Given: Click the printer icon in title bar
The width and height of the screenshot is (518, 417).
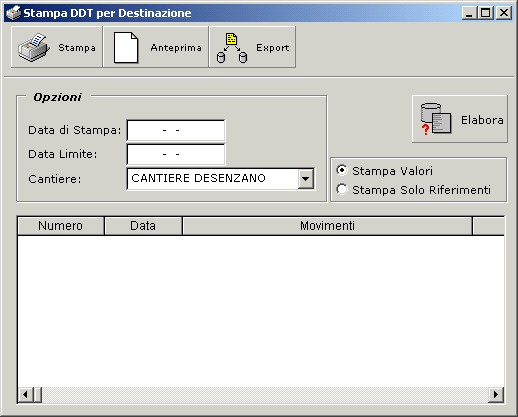Looking at the screenshot, I should [x=13, y=13].
